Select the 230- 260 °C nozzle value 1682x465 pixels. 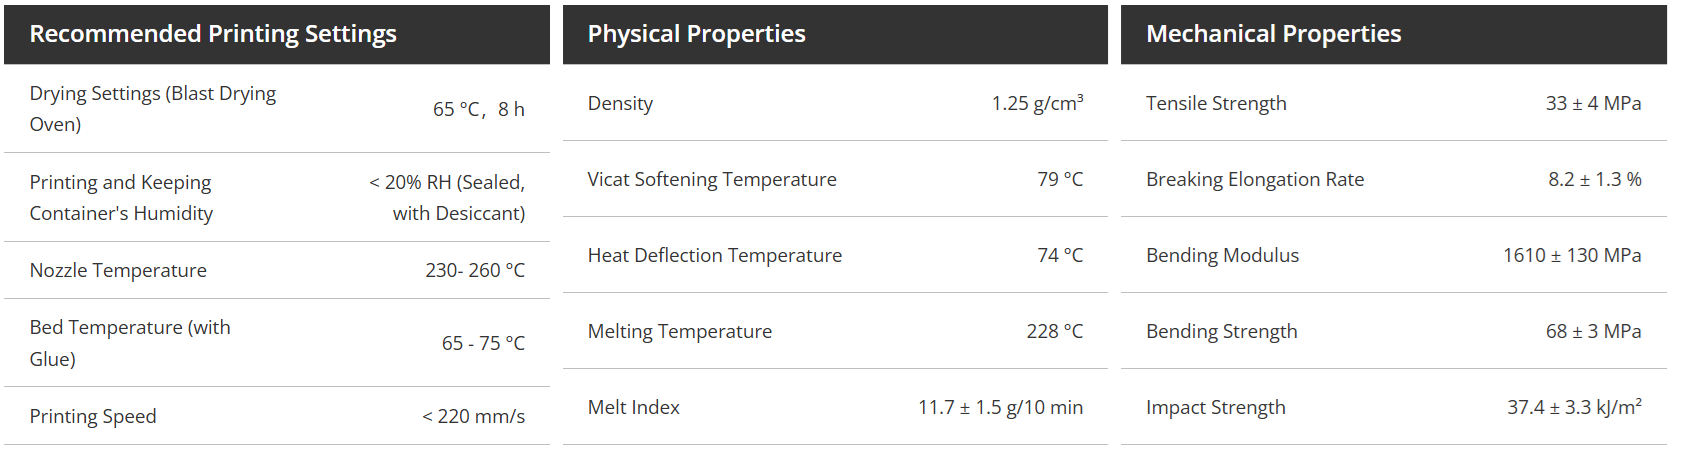475,271
